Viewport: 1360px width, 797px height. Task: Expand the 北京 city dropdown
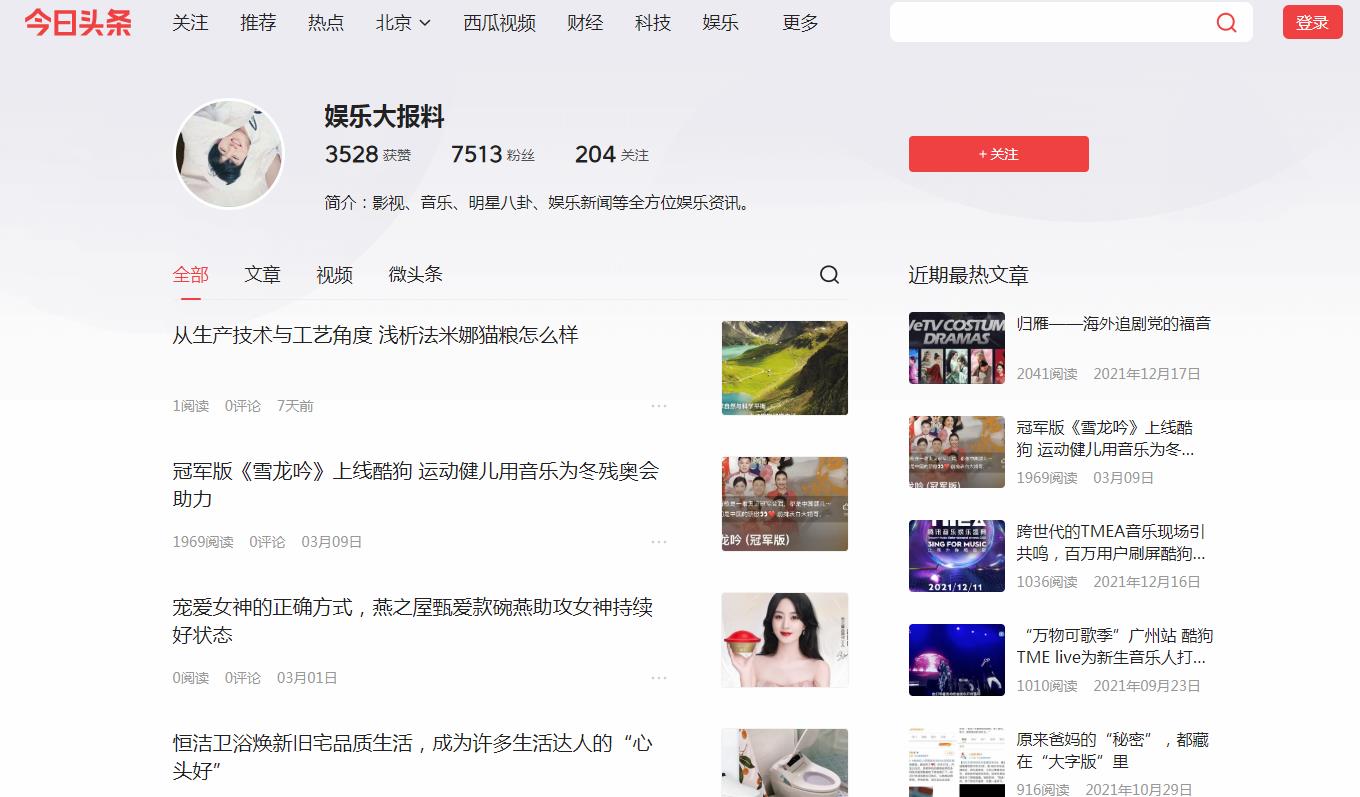coord(403,22)
